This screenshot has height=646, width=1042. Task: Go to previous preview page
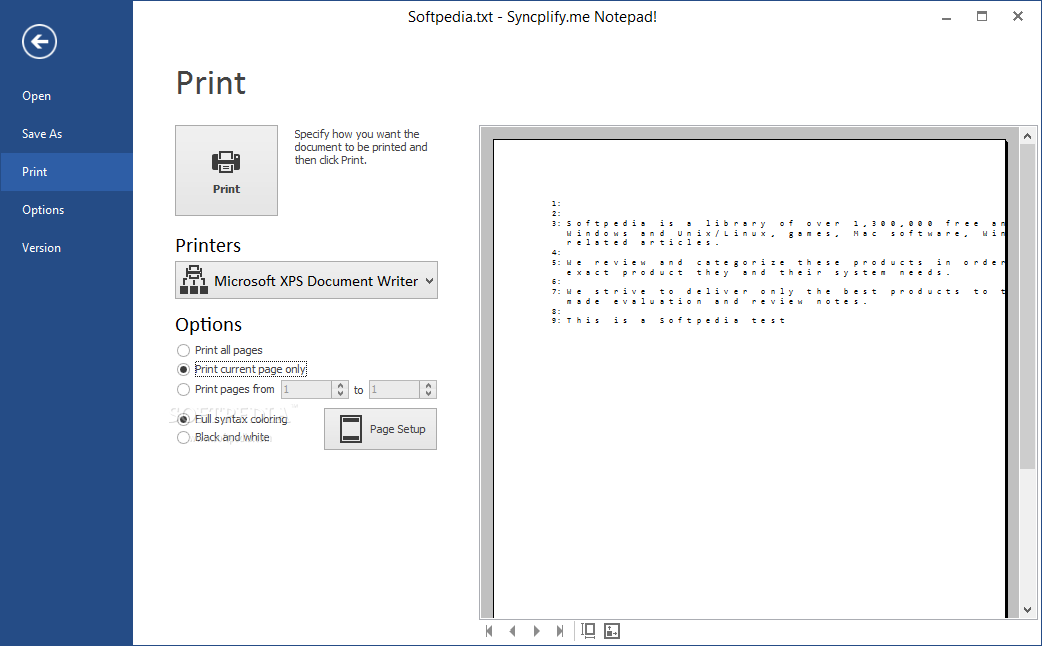click(x=512, y=631)
